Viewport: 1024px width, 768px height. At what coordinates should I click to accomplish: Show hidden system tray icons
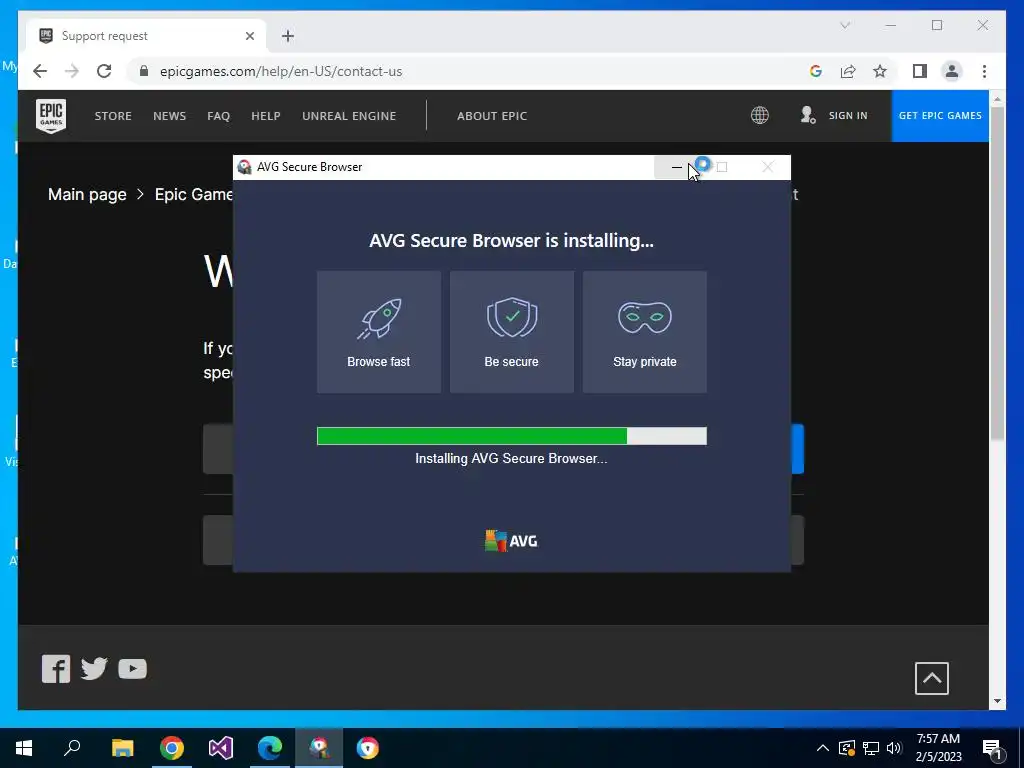pos(823,748)
